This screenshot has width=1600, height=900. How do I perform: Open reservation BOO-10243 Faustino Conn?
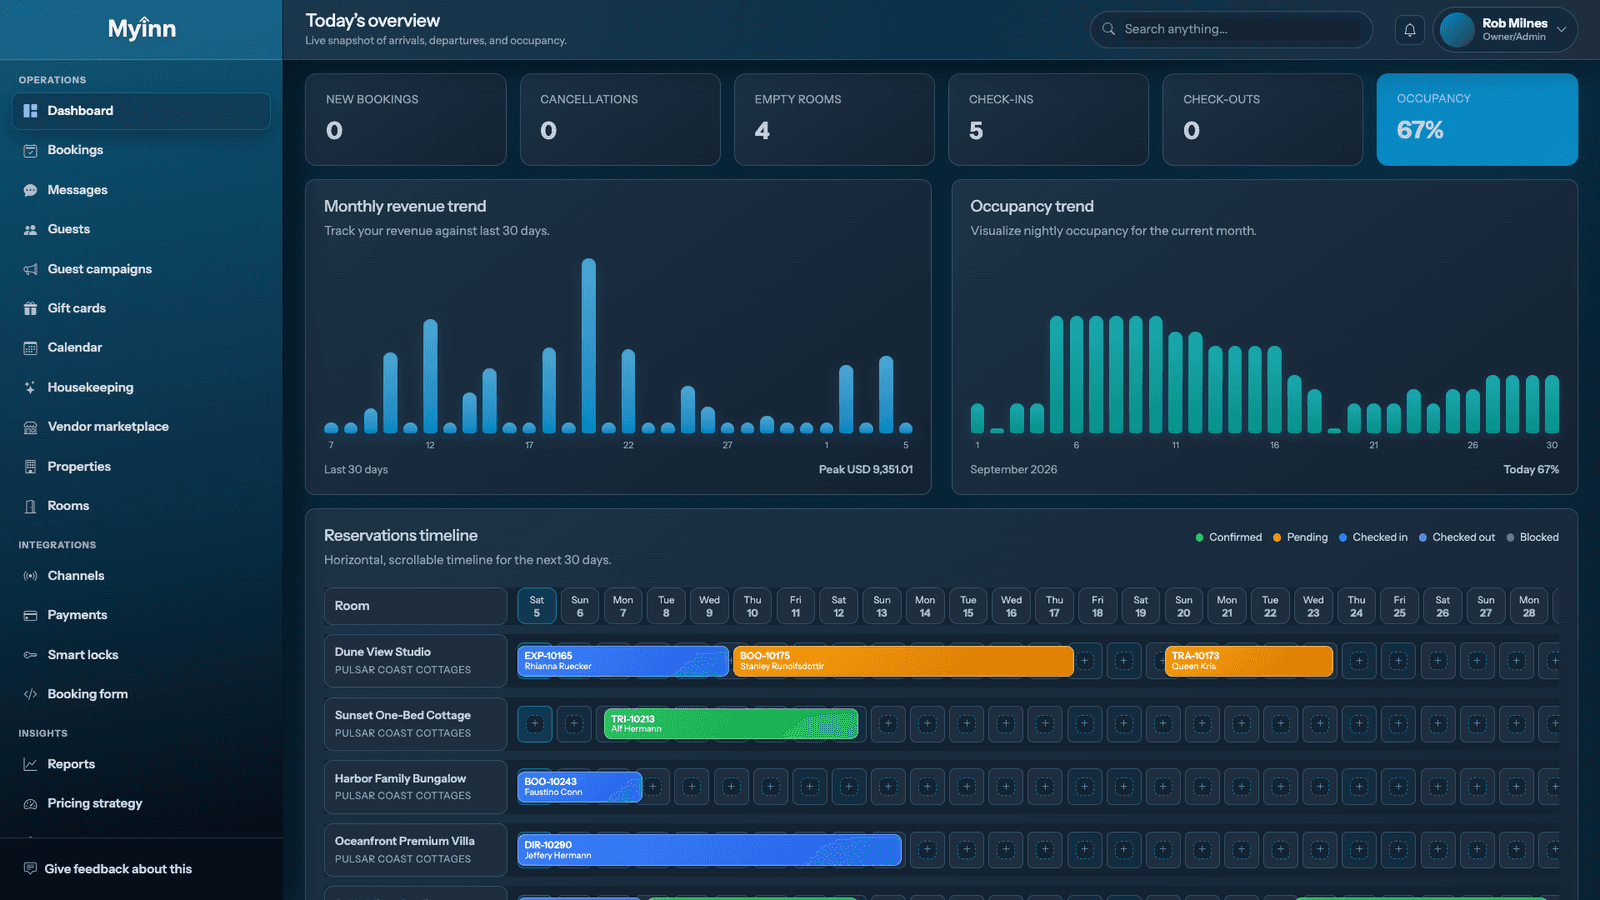click(x=580, y=787)
